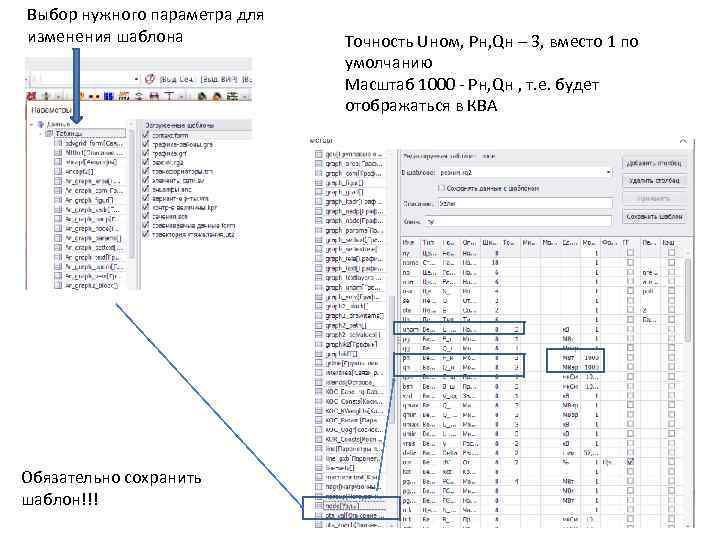
Task: Click the red circular icon beside the combo box
Action: [150, 79]
